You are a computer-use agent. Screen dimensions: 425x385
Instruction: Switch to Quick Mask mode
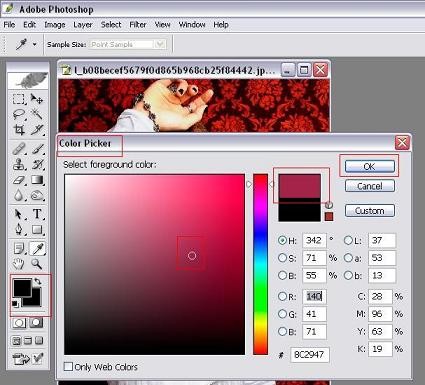click(x=36, y=323)
